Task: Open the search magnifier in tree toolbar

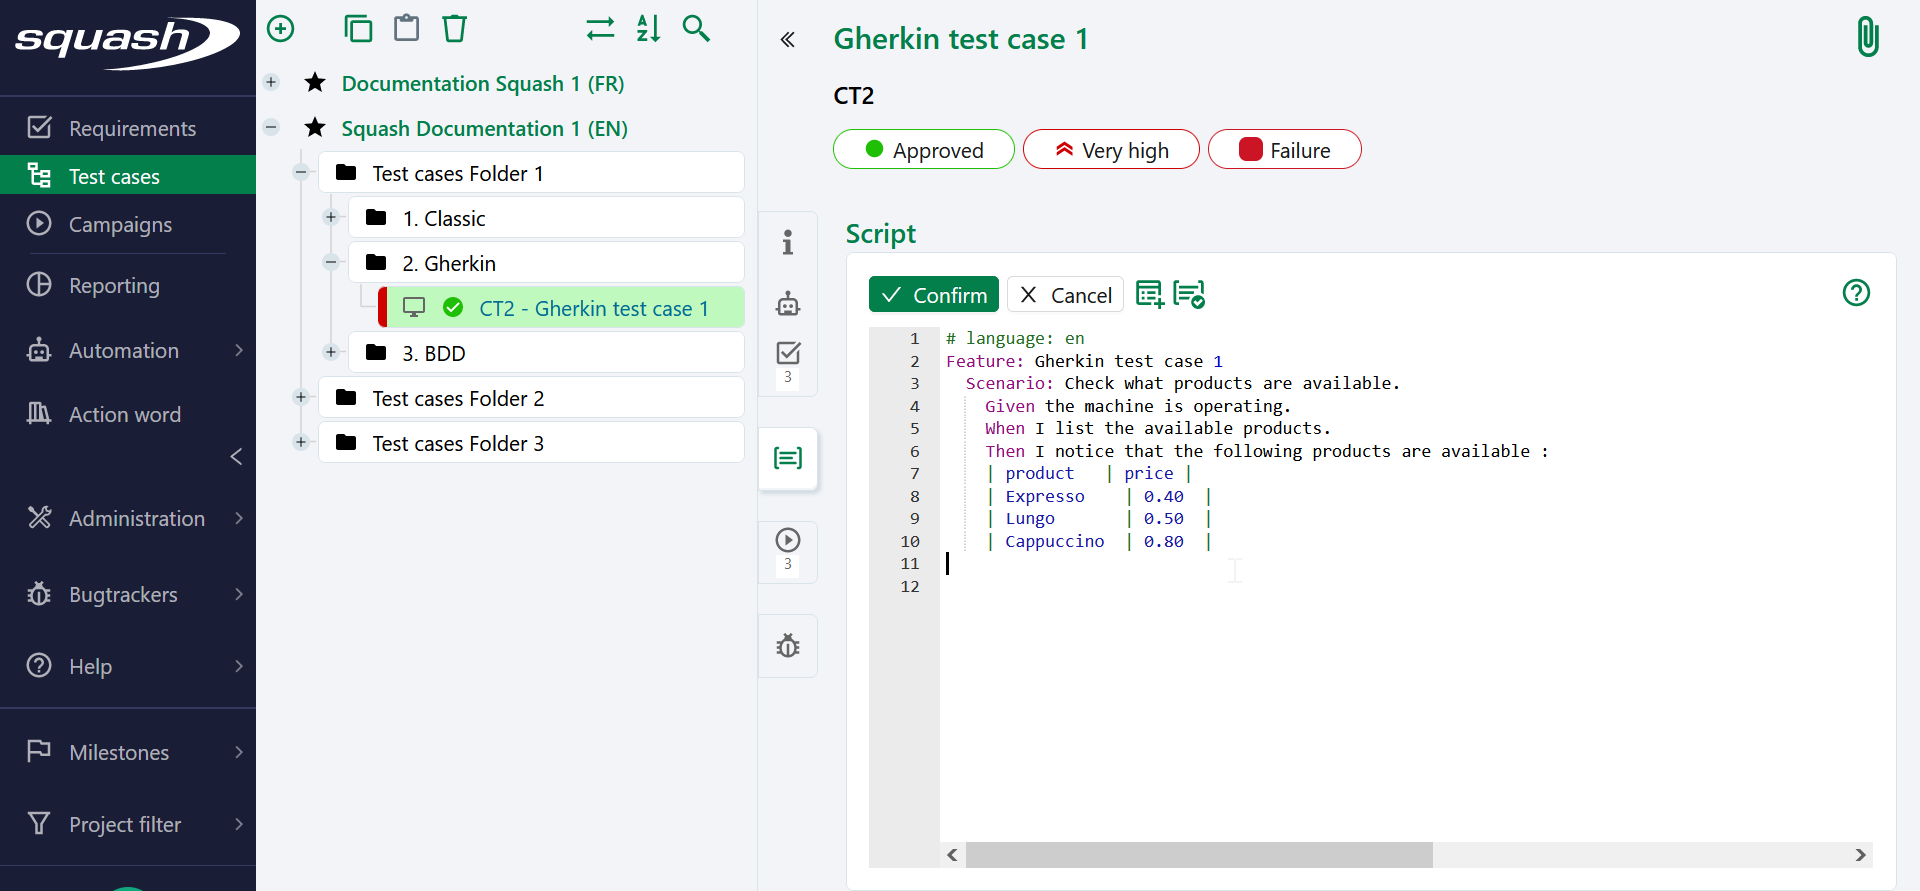Action: pos(696,29)
